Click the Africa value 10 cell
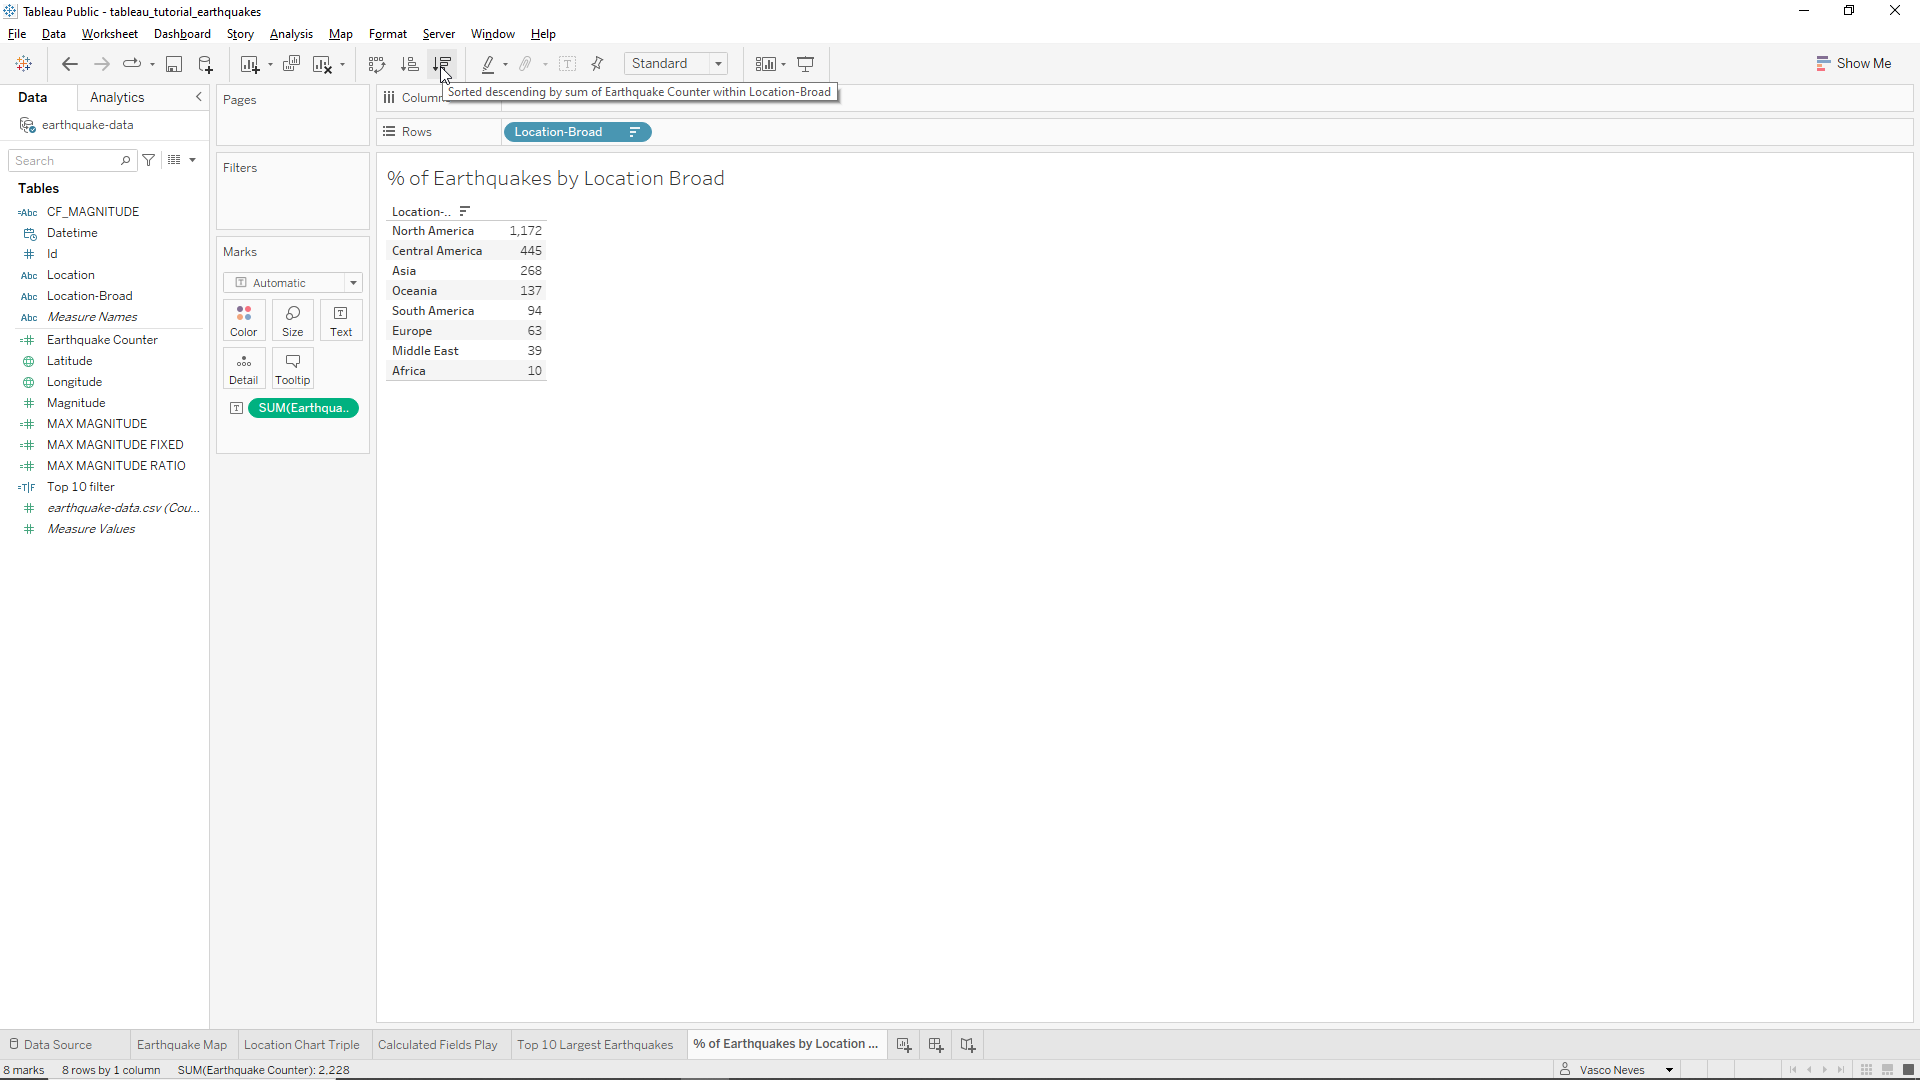The width and height of the screenshot is (1920, 1080). click(535, 371)
